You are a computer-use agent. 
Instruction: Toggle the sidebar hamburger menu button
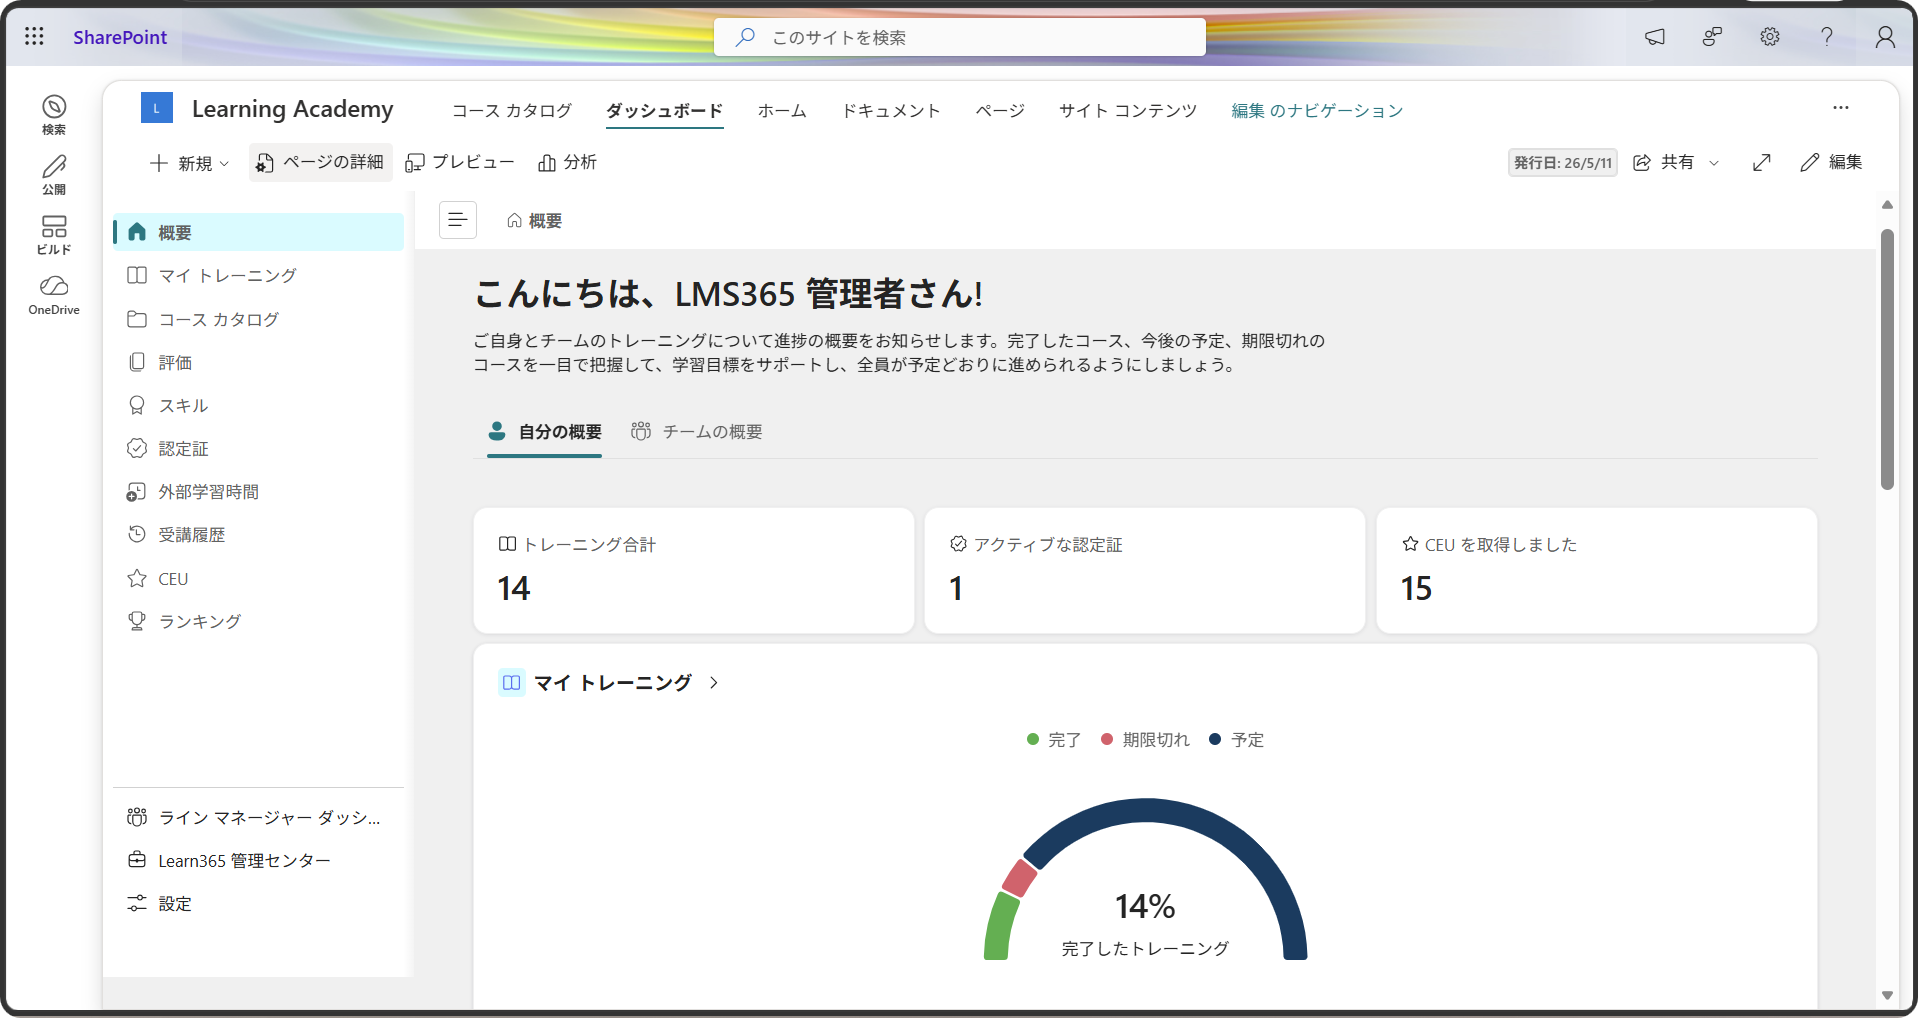point(458,220)
